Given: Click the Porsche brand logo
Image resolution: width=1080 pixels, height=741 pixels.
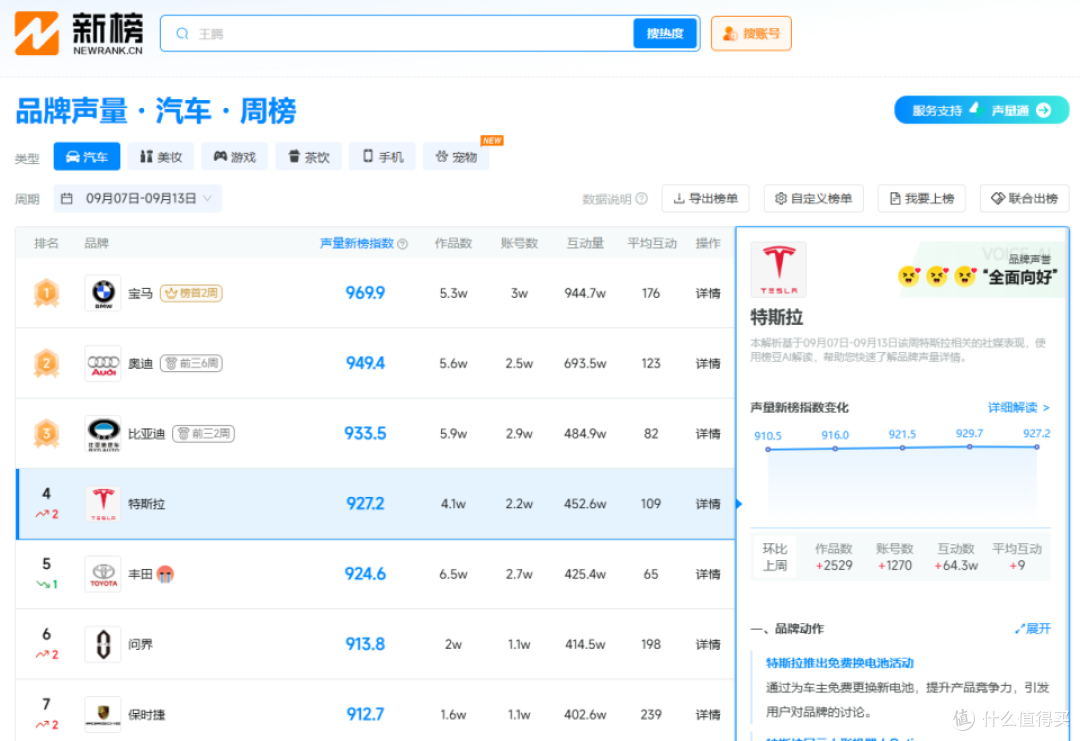Looking at the screenshot, I should point(103,715).
